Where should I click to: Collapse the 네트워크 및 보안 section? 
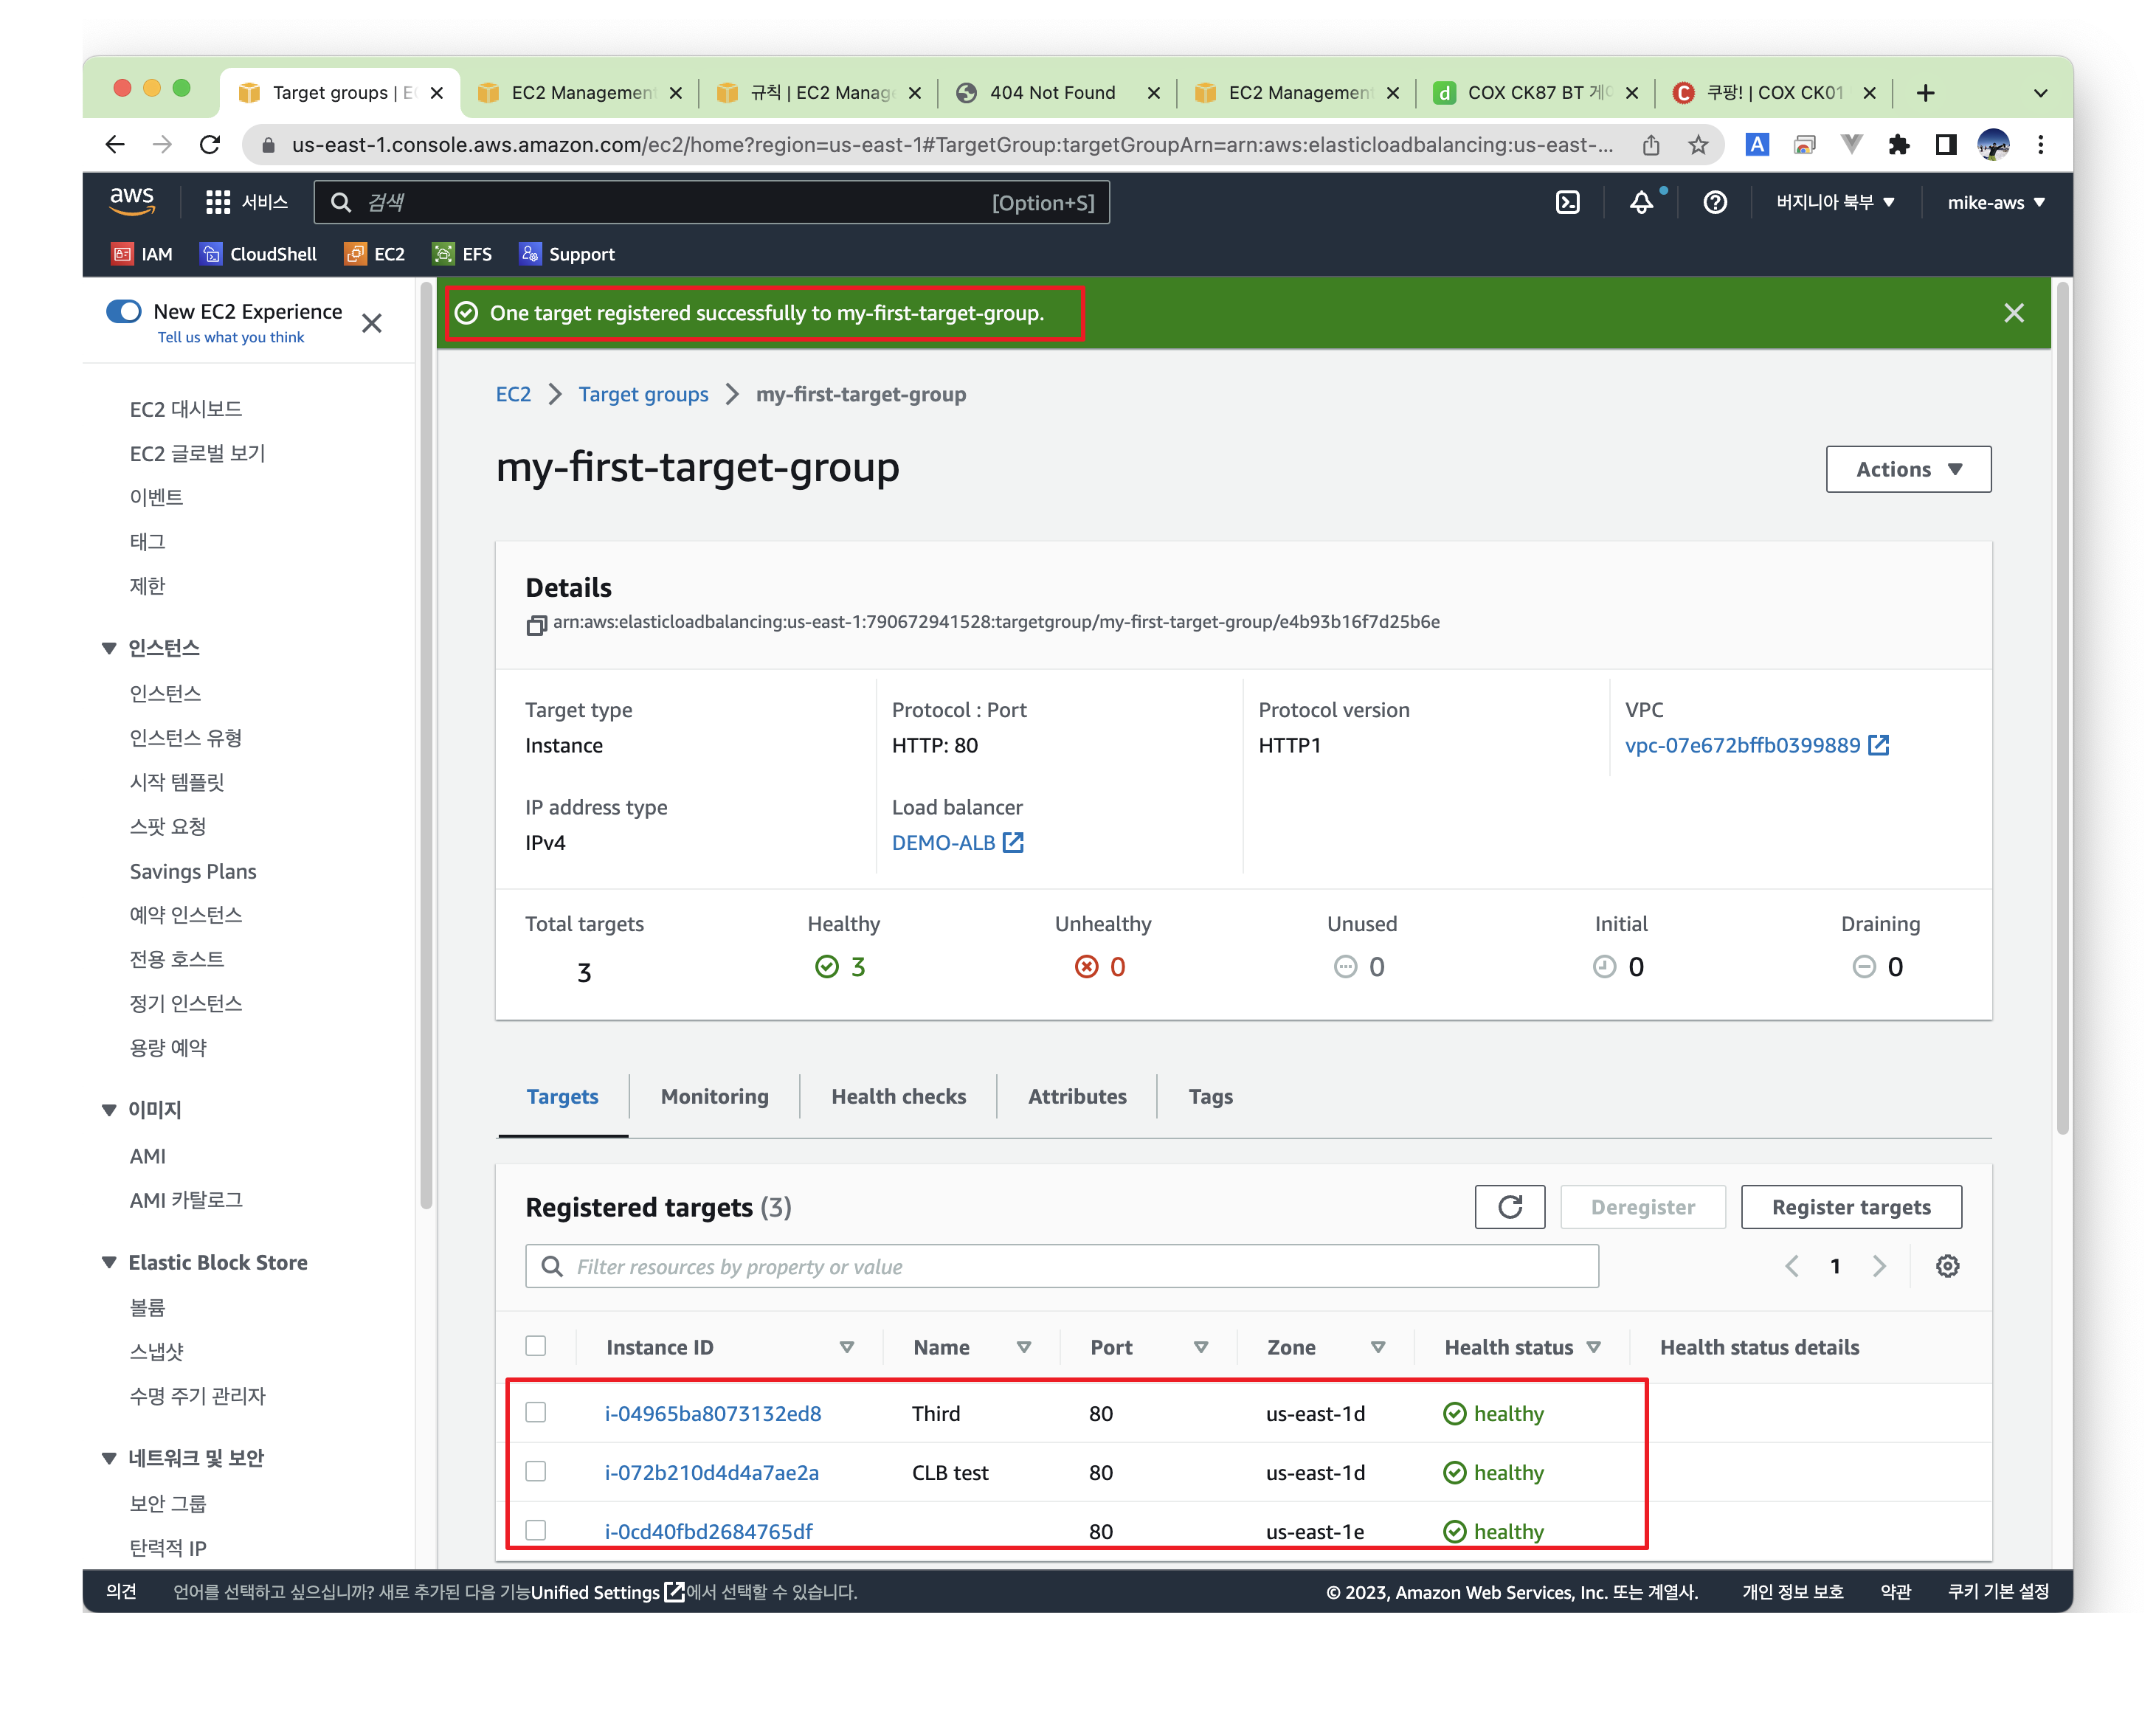click(109, 1457)
